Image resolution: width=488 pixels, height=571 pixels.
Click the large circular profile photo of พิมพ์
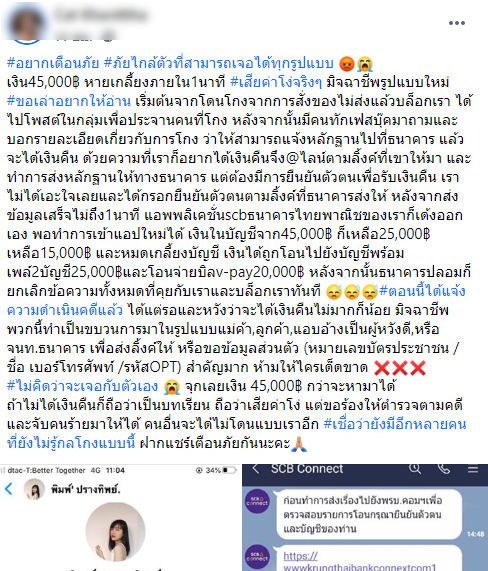pos(115,532)
